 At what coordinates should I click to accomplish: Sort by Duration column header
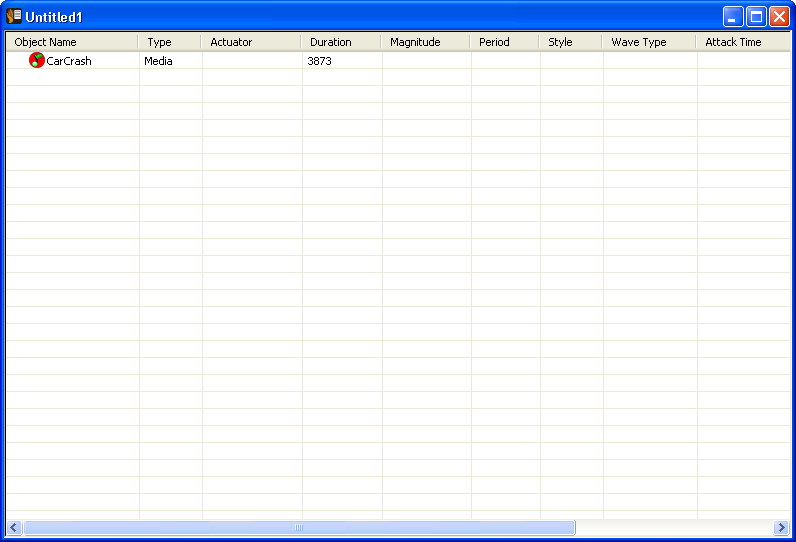341,42
